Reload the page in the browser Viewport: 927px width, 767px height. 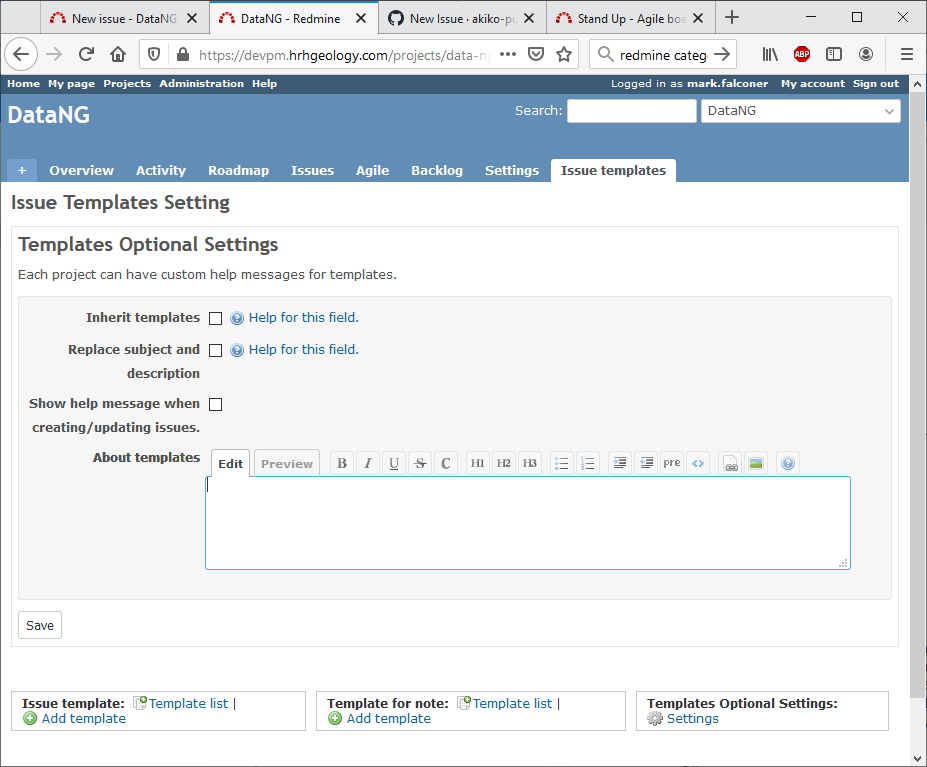pyautogui.click(x=86, y=54)
